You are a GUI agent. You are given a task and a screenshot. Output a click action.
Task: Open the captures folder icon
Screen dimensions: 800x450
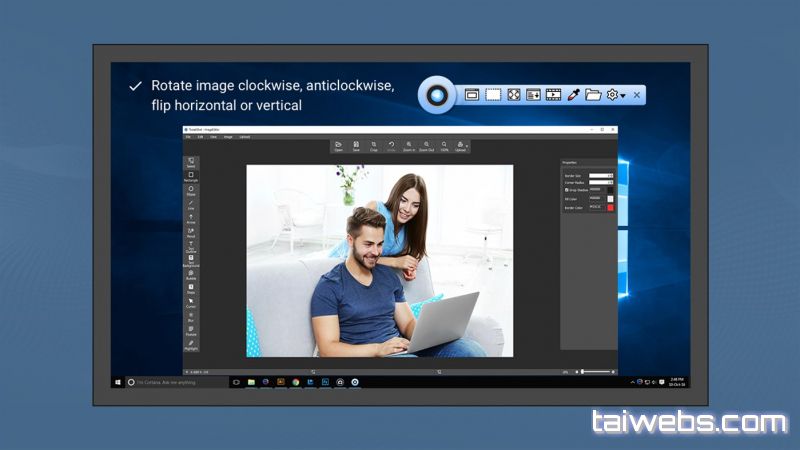pyautogui.click(x=593, y=95)
